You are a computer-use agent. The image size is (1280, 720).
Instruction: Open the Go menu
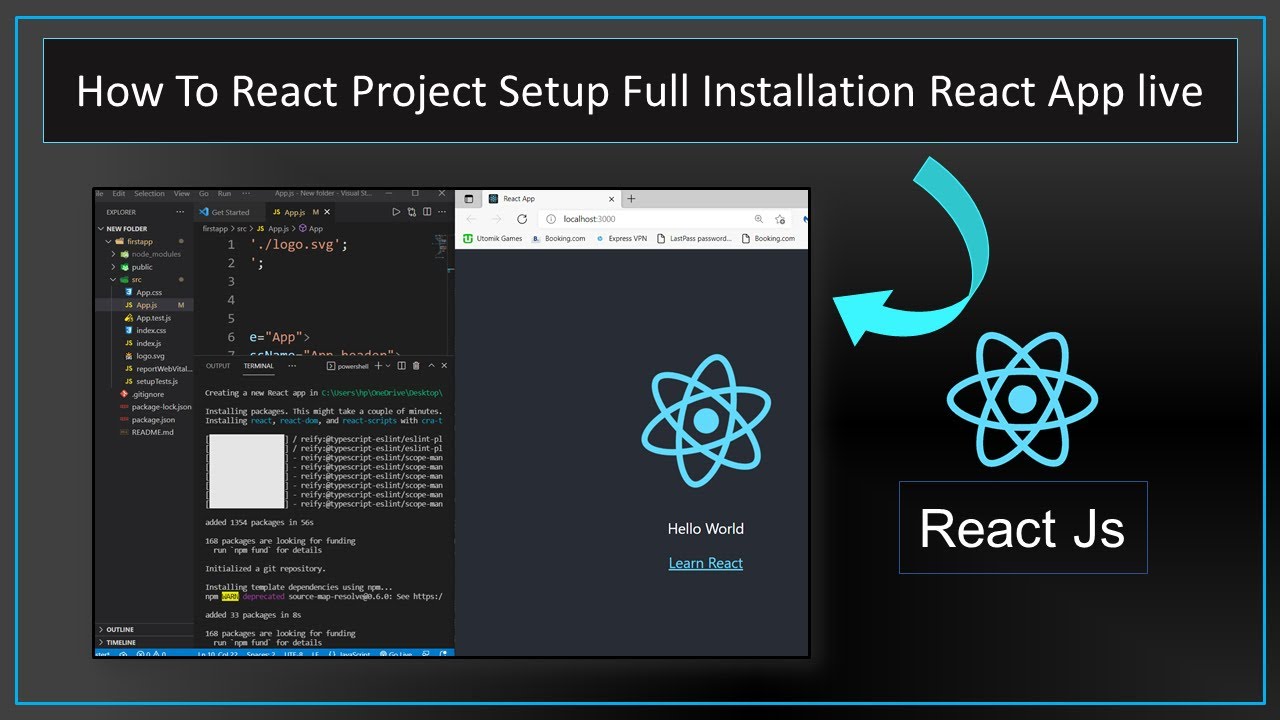tap(204, 194)
